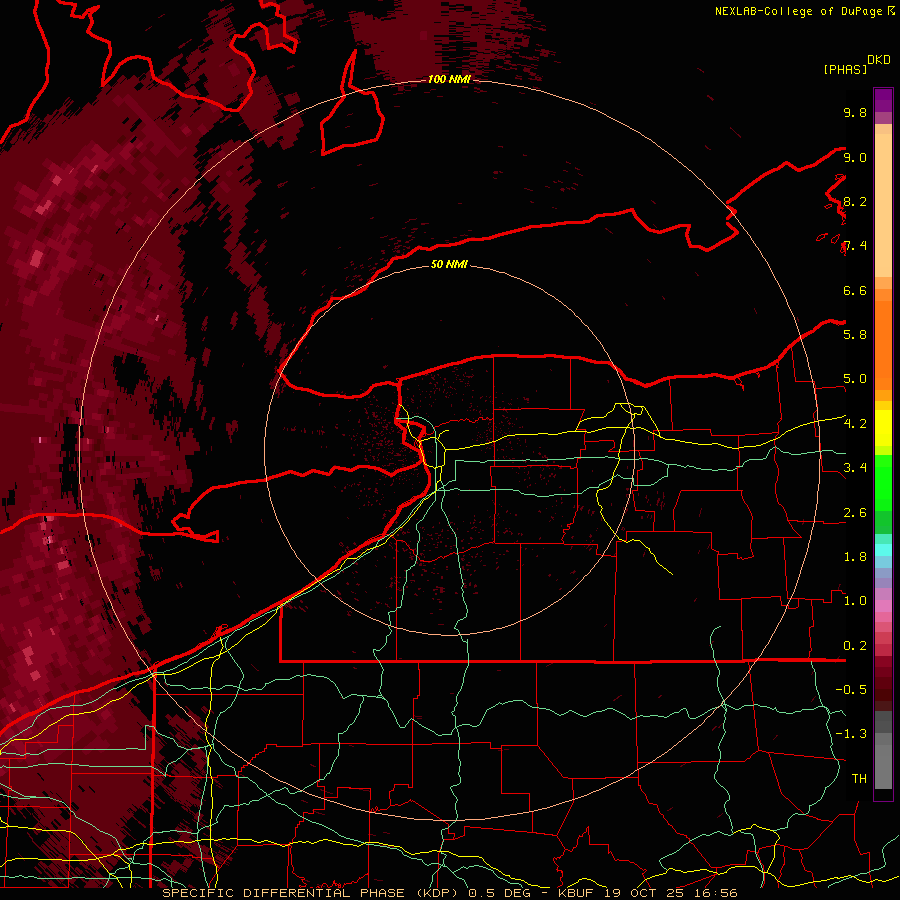Click the purple segment atop the color bar
Screen dimensions: 900x900
pos(883,100)
